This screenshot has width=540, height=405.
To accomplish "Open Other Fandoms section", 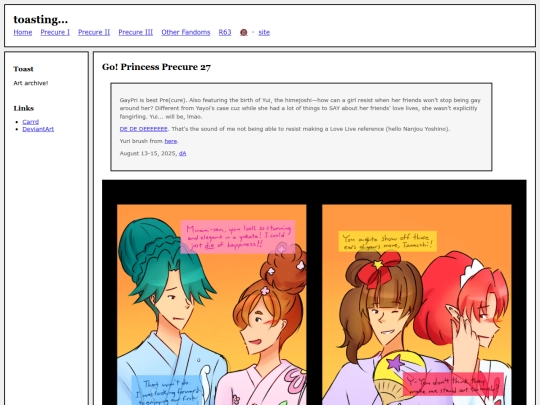I will click(x=186, y=32).
